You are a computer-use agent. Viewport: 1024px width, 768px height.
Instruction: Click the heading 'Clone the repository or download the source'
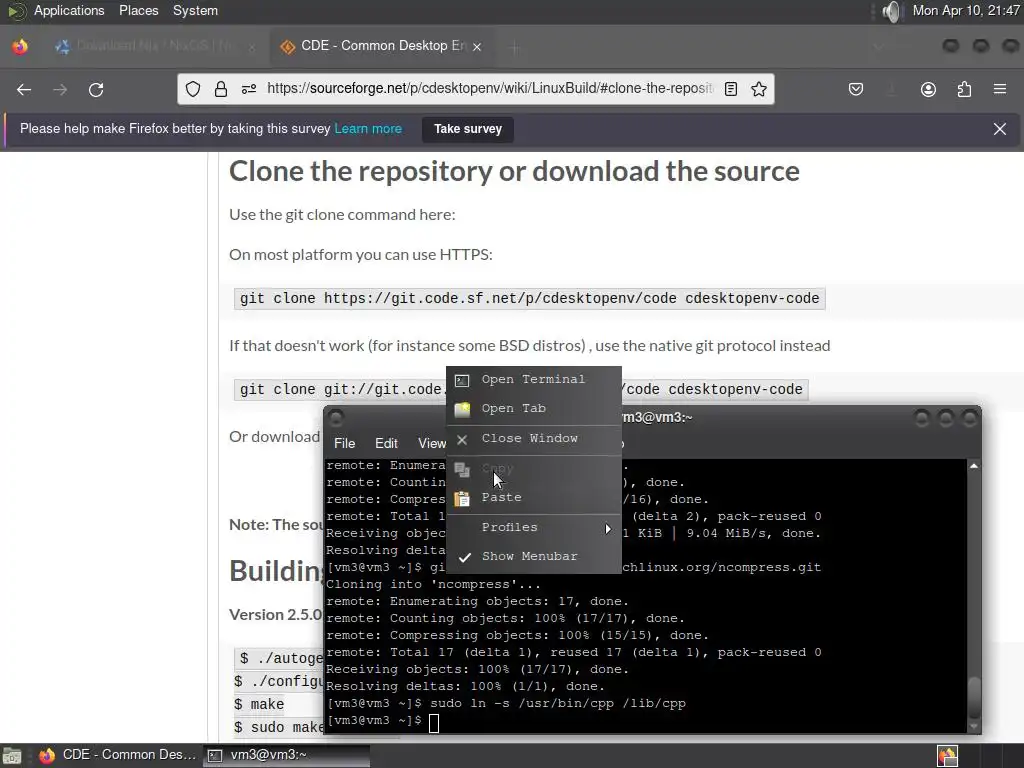514,171
